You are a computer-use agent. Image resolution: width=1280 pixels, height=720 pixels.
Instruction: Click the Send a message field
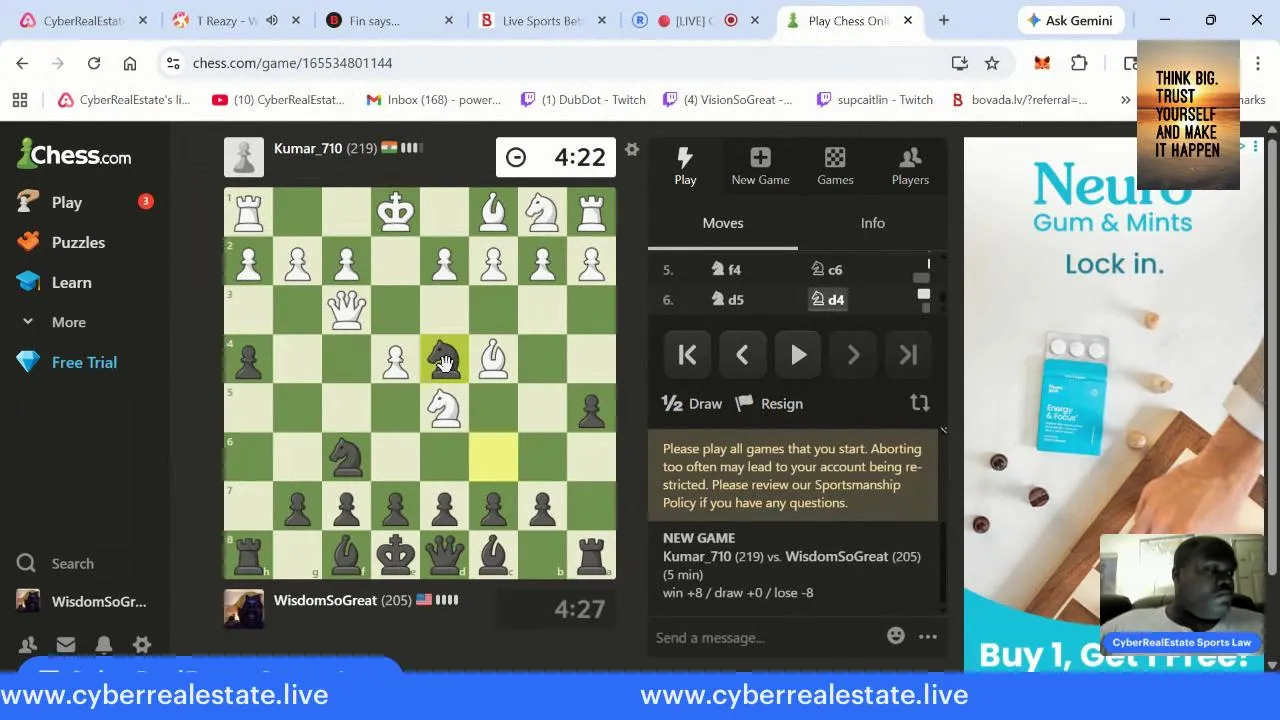[x=766, y=637]
